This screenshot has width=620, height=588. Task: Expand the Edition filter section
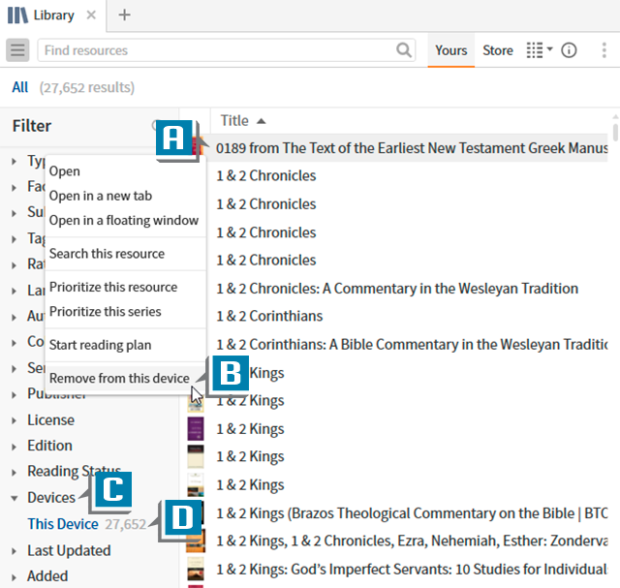[x=14, y=446]
